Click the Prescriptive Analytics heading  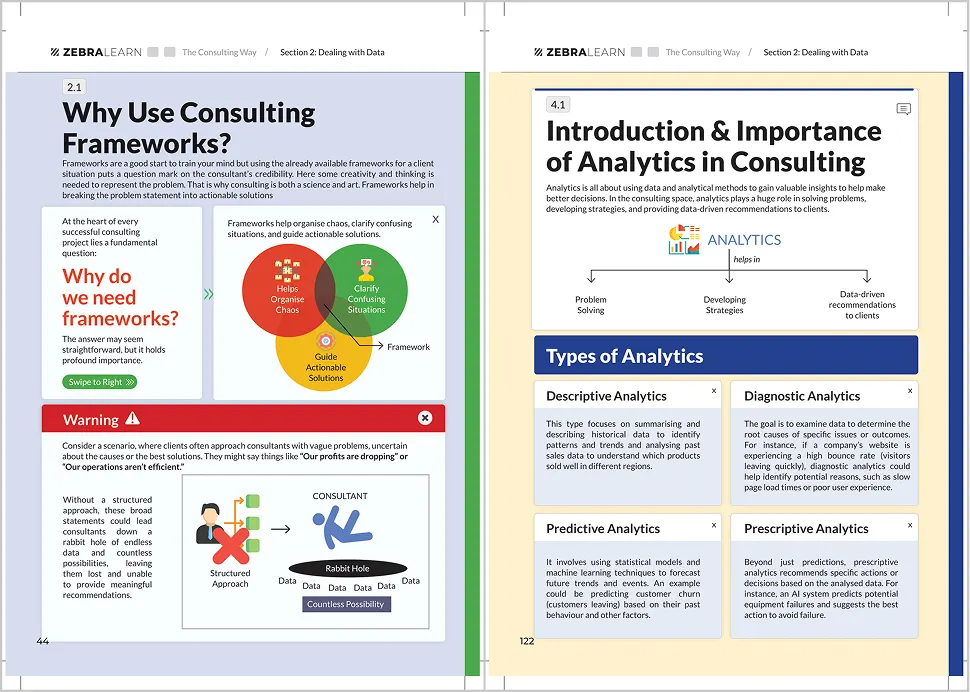coord(806,529)
